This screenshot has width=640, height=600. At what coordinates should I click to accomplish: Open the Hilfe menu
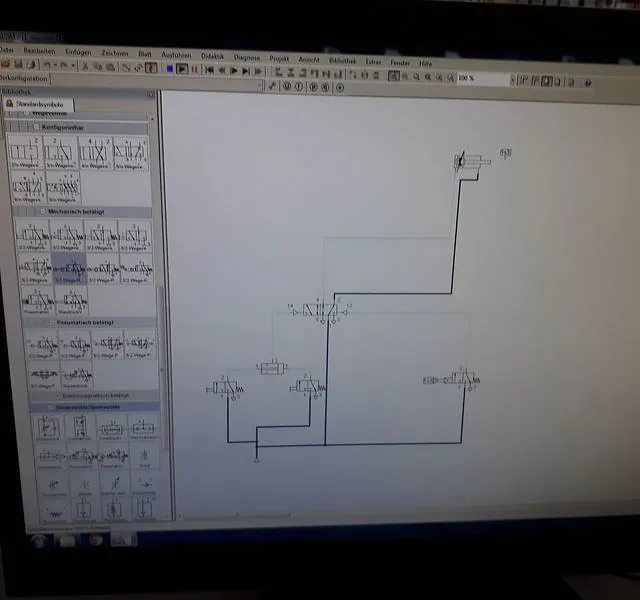pos(425,64)
